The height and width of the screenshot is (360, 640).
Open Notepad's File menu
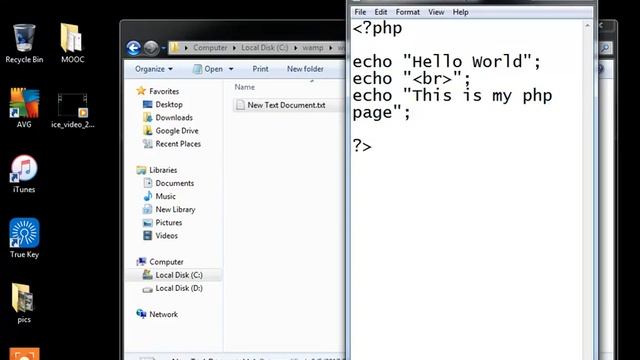click(360, 12)
